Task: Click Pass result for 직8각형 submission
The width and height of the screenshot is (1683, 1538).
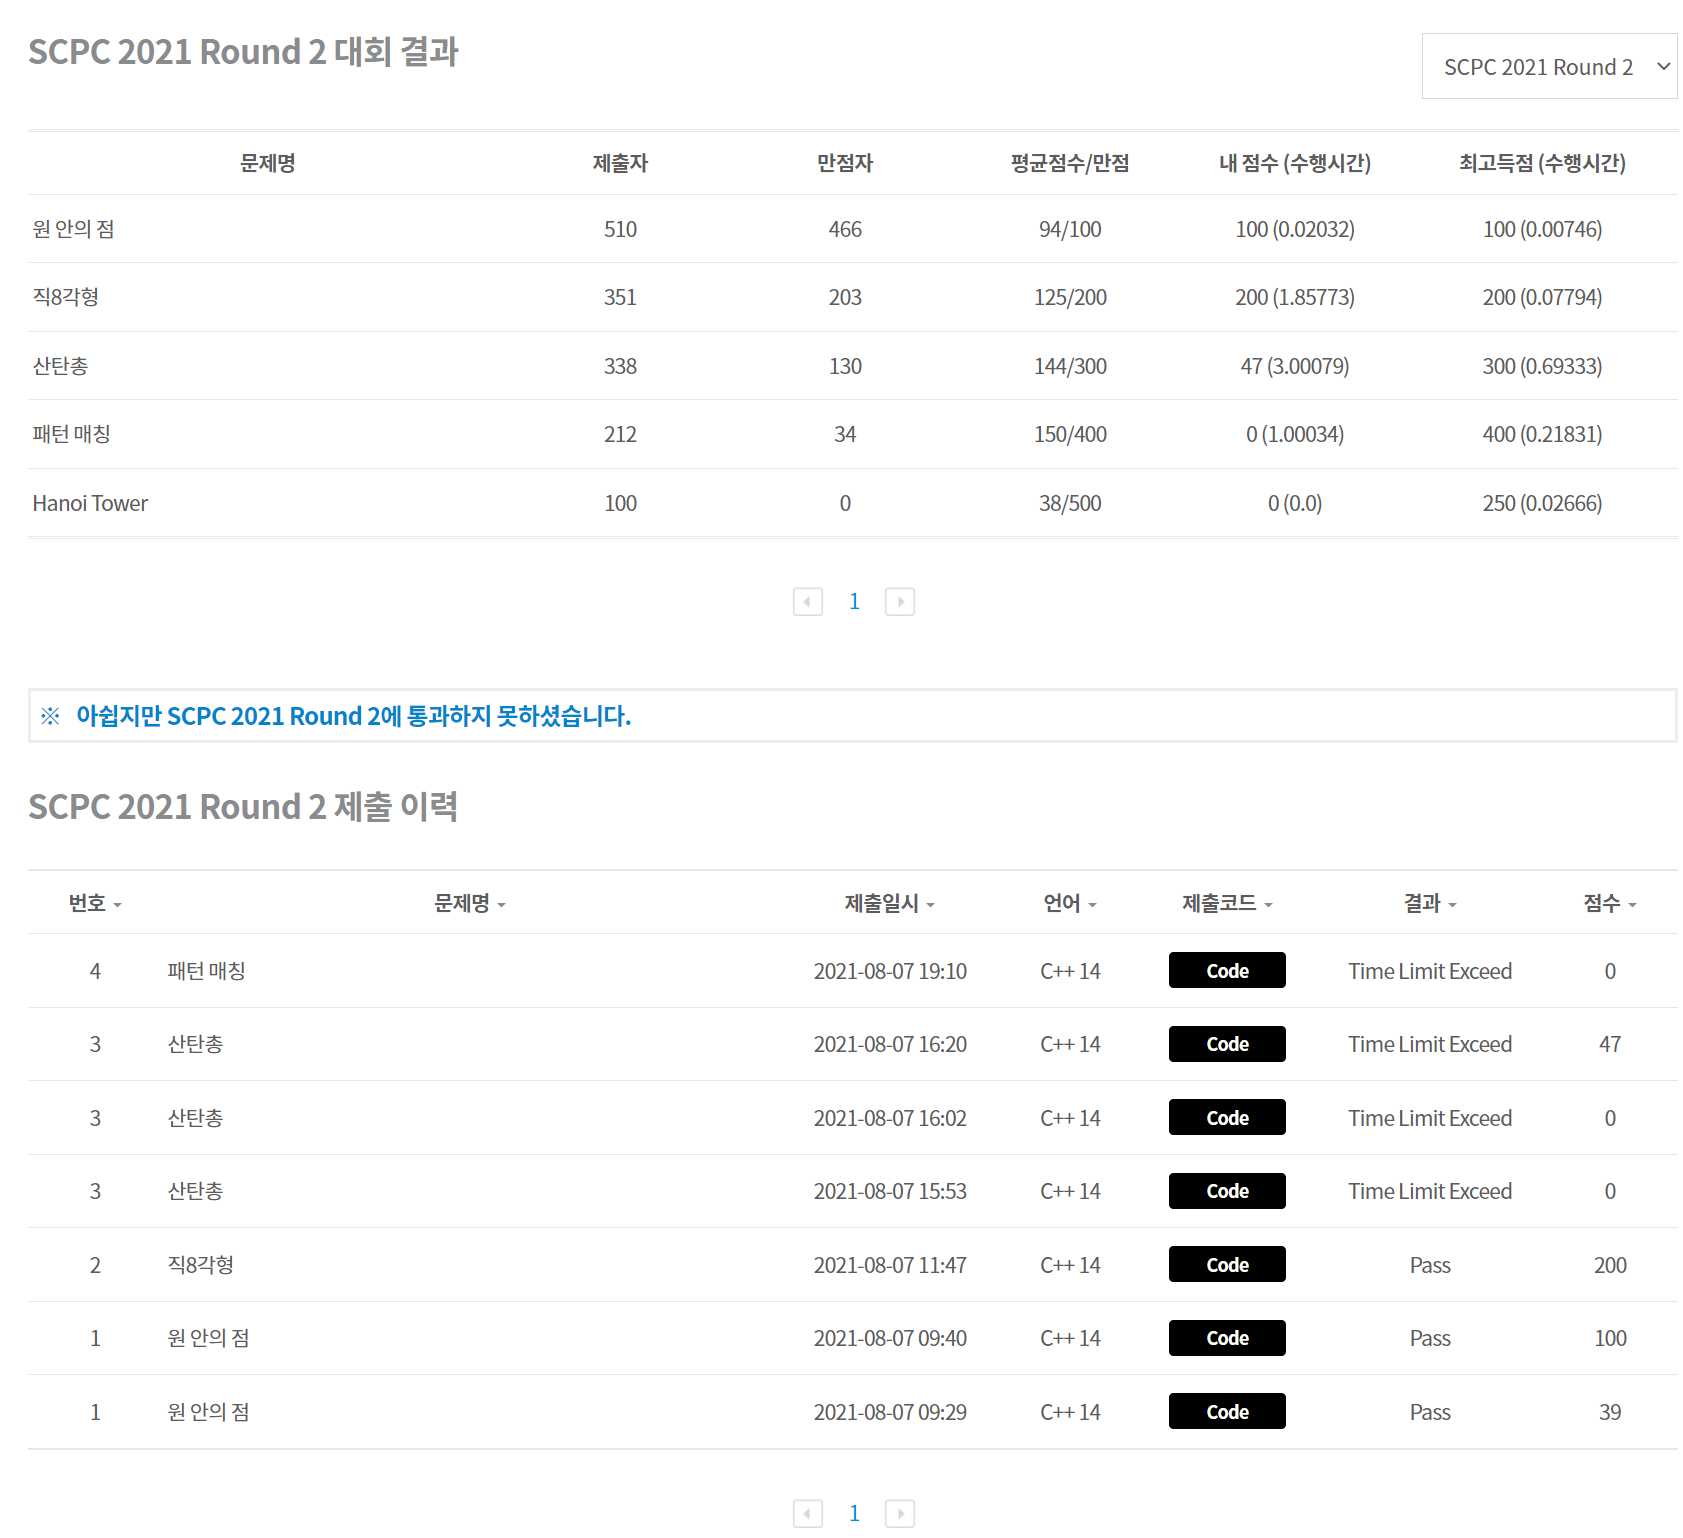Action: [x=1430, y=1265]
